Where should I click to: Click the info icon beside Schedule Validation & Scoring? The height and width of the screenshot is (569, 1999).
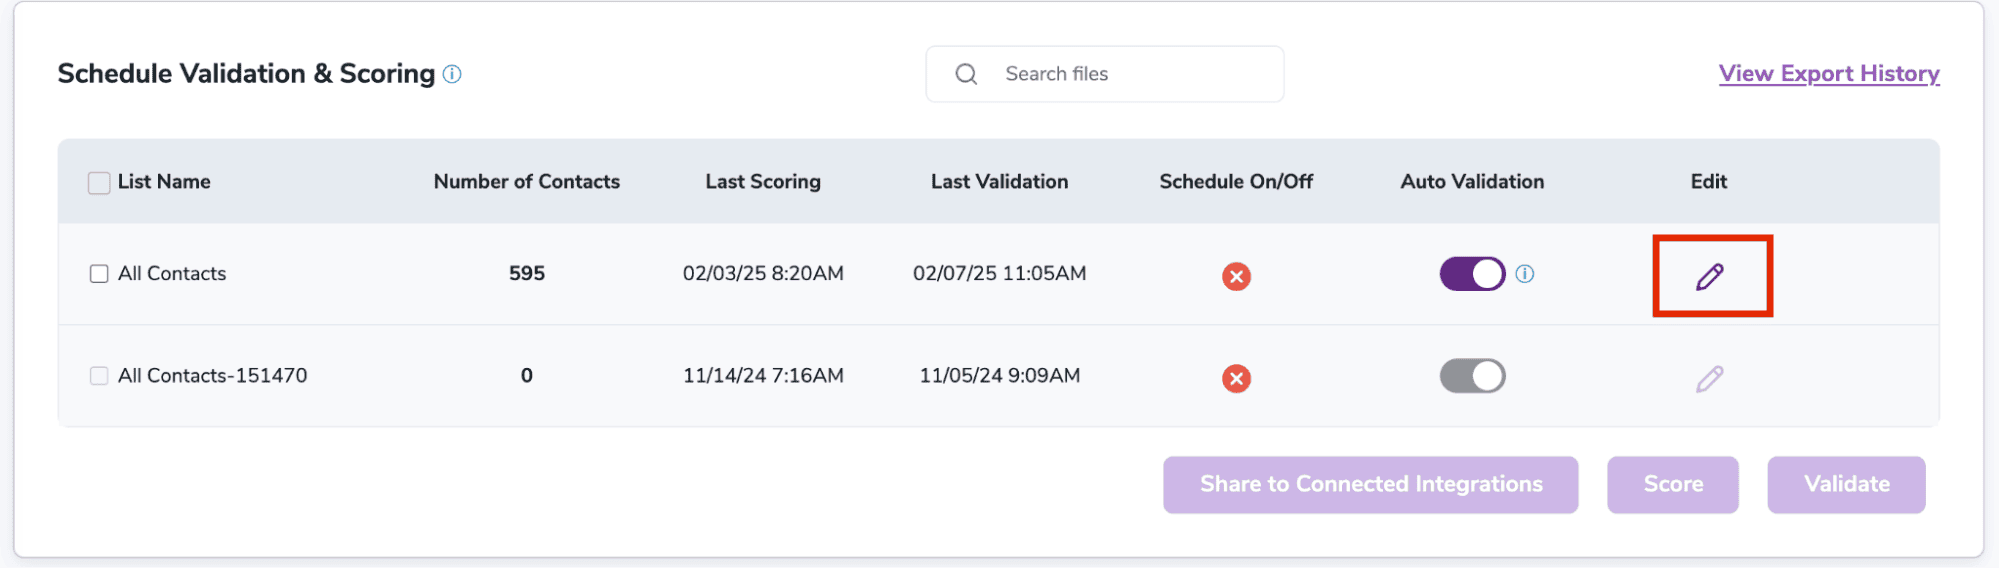(x=452, y=74)
